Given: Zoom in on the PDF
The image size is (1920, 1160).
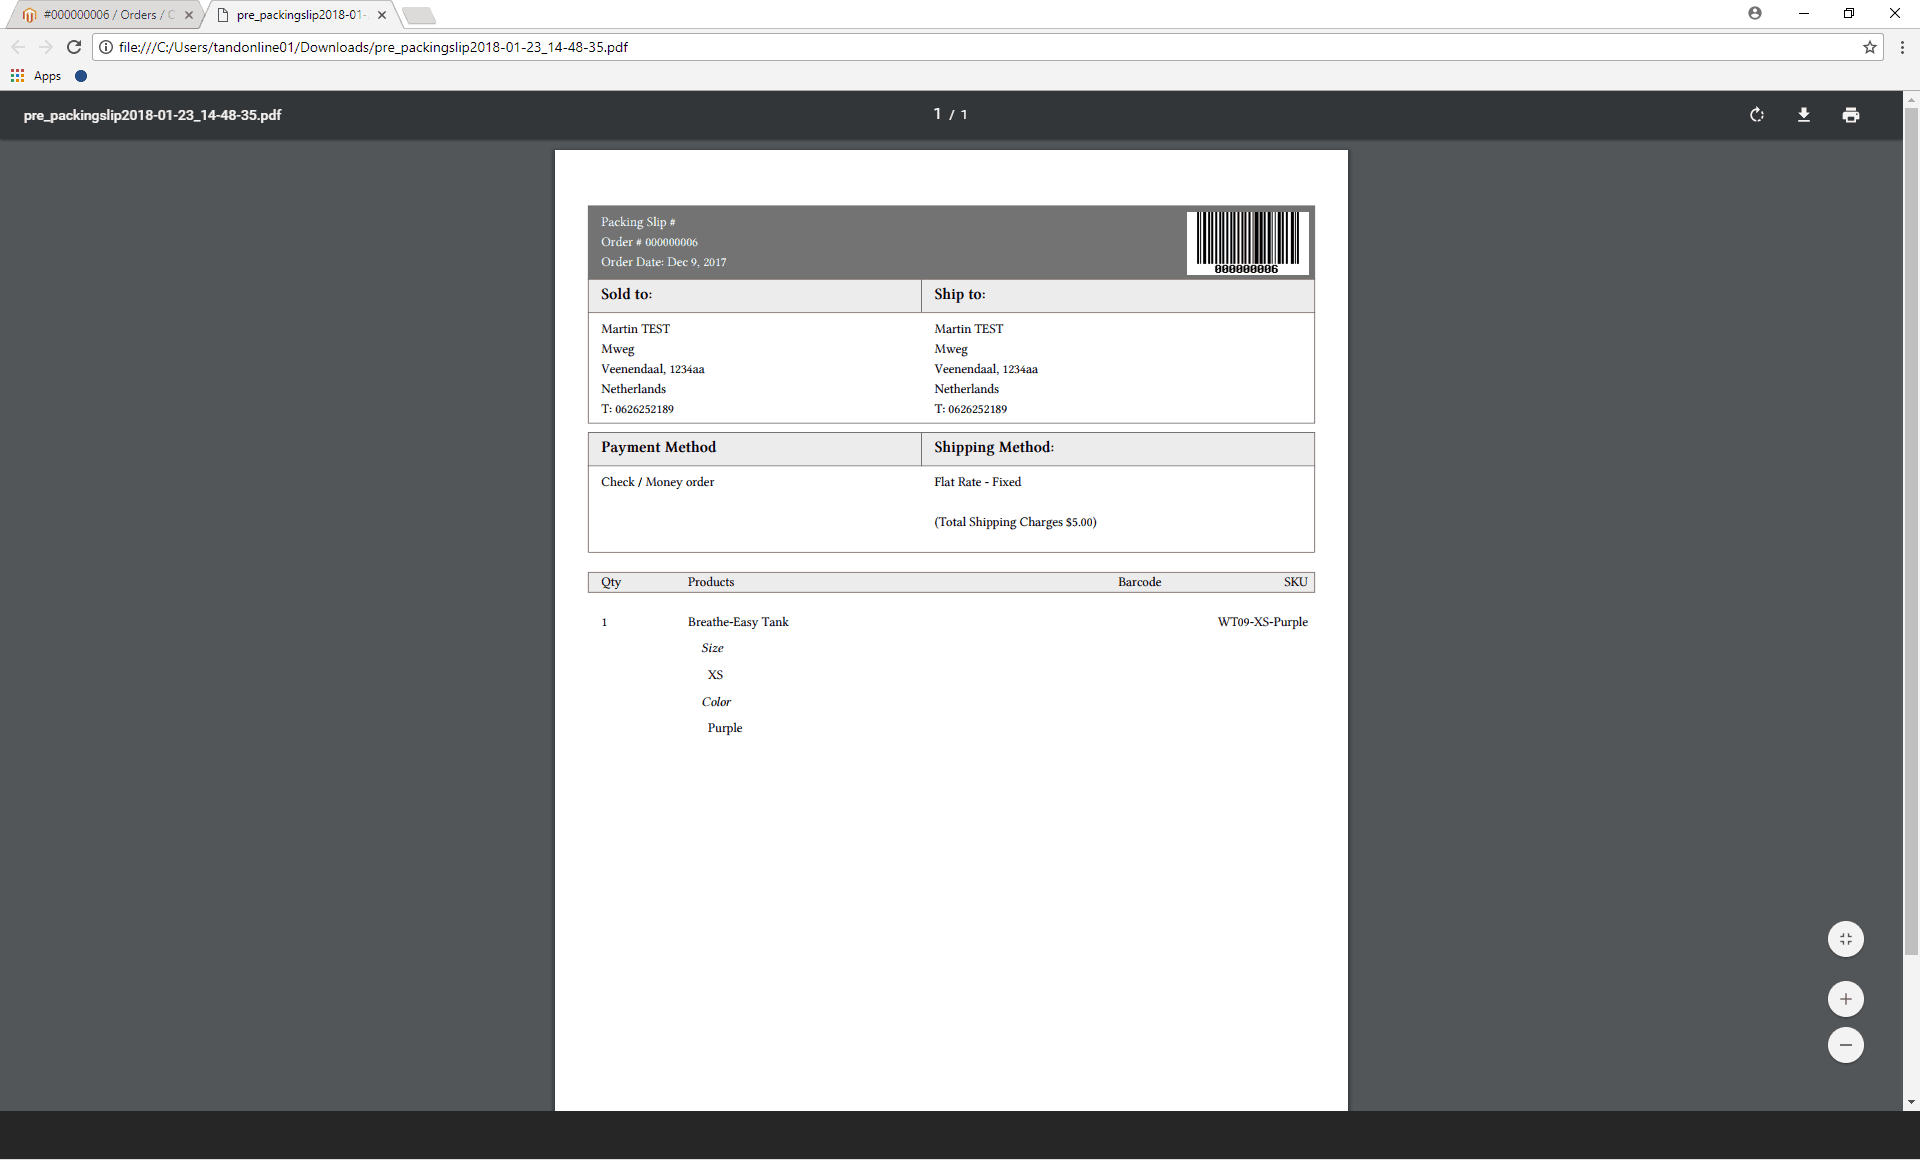Looking at the screenshot, I should 1845,999.
